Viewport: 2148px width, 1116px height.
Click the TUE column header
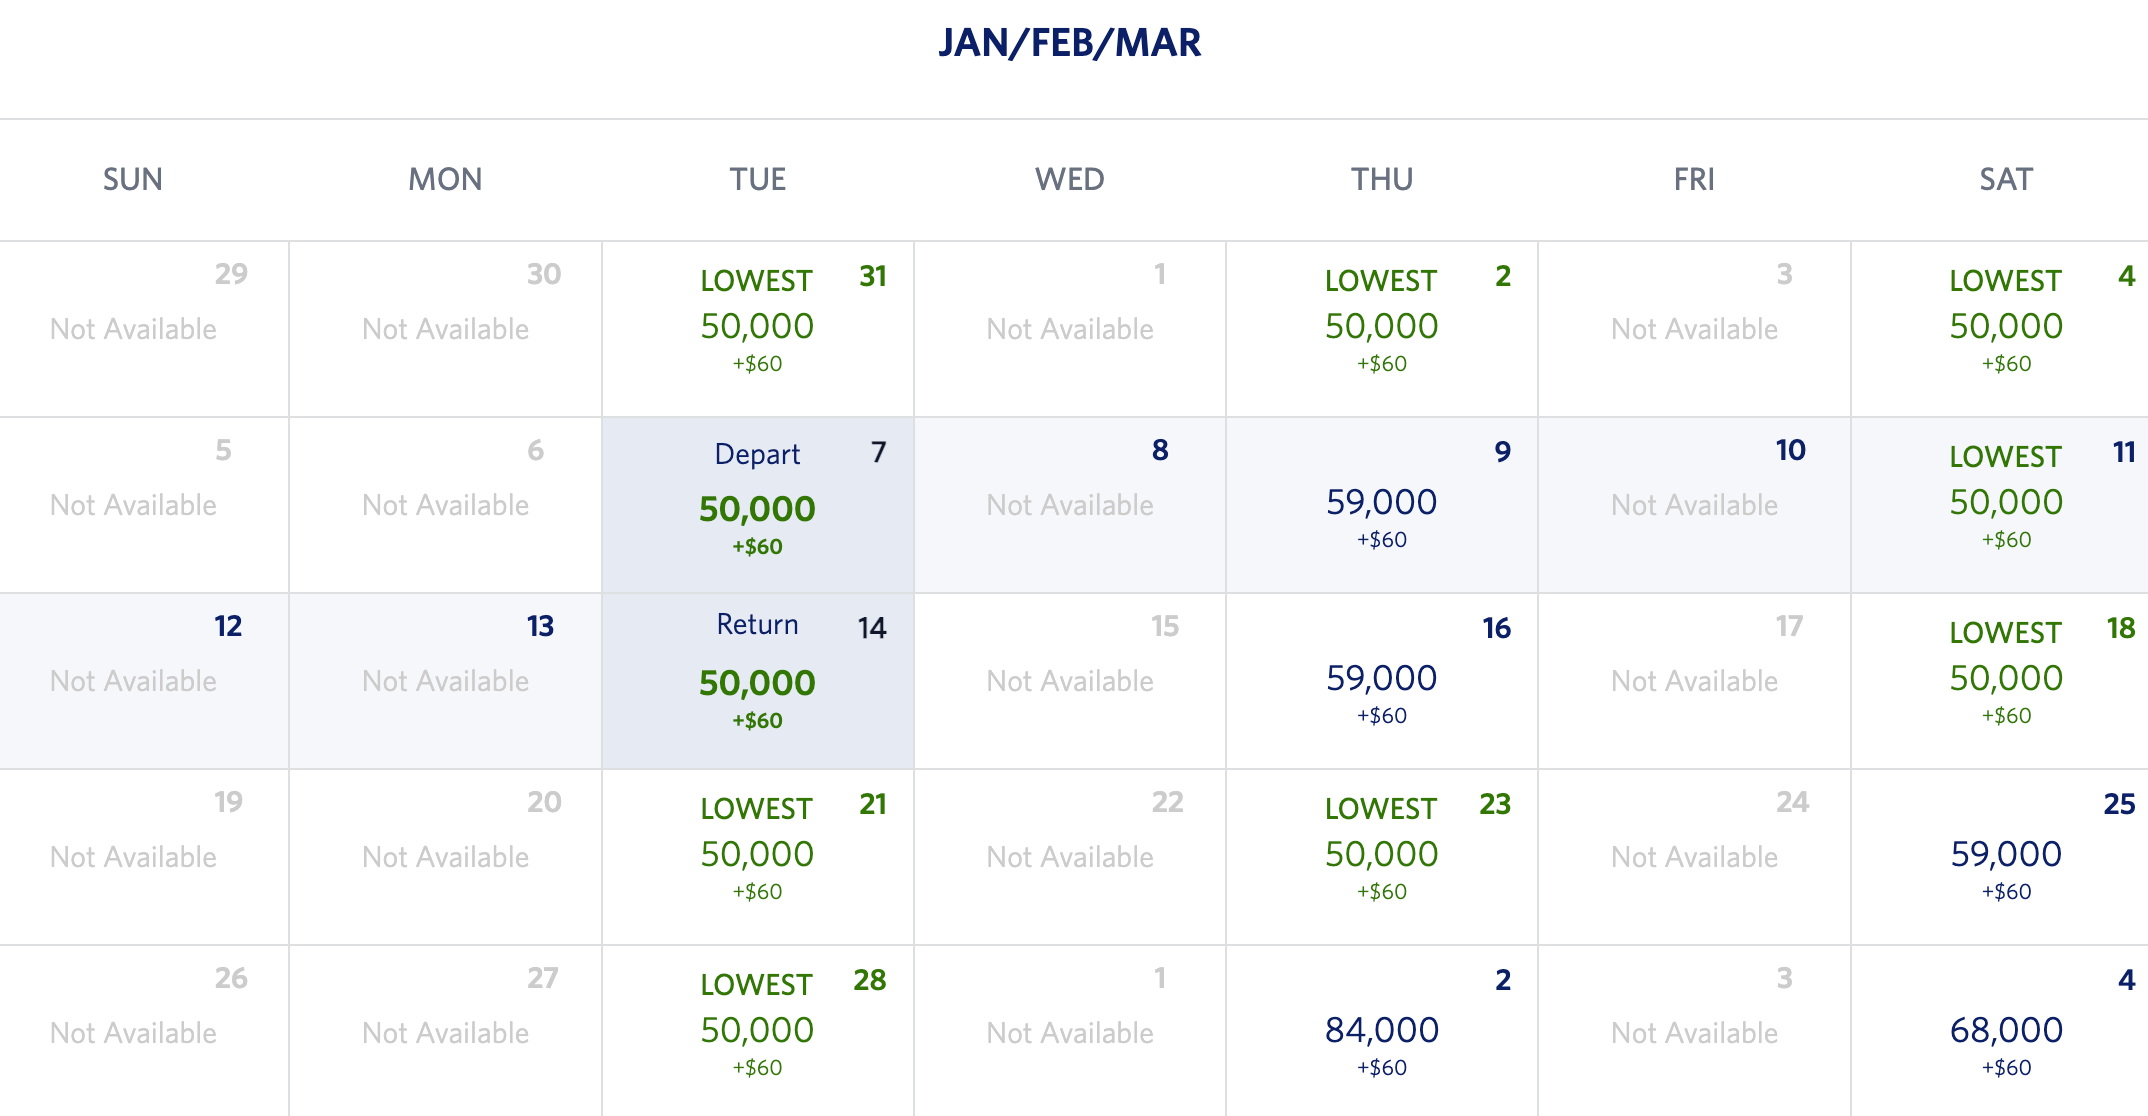point(757,179)
